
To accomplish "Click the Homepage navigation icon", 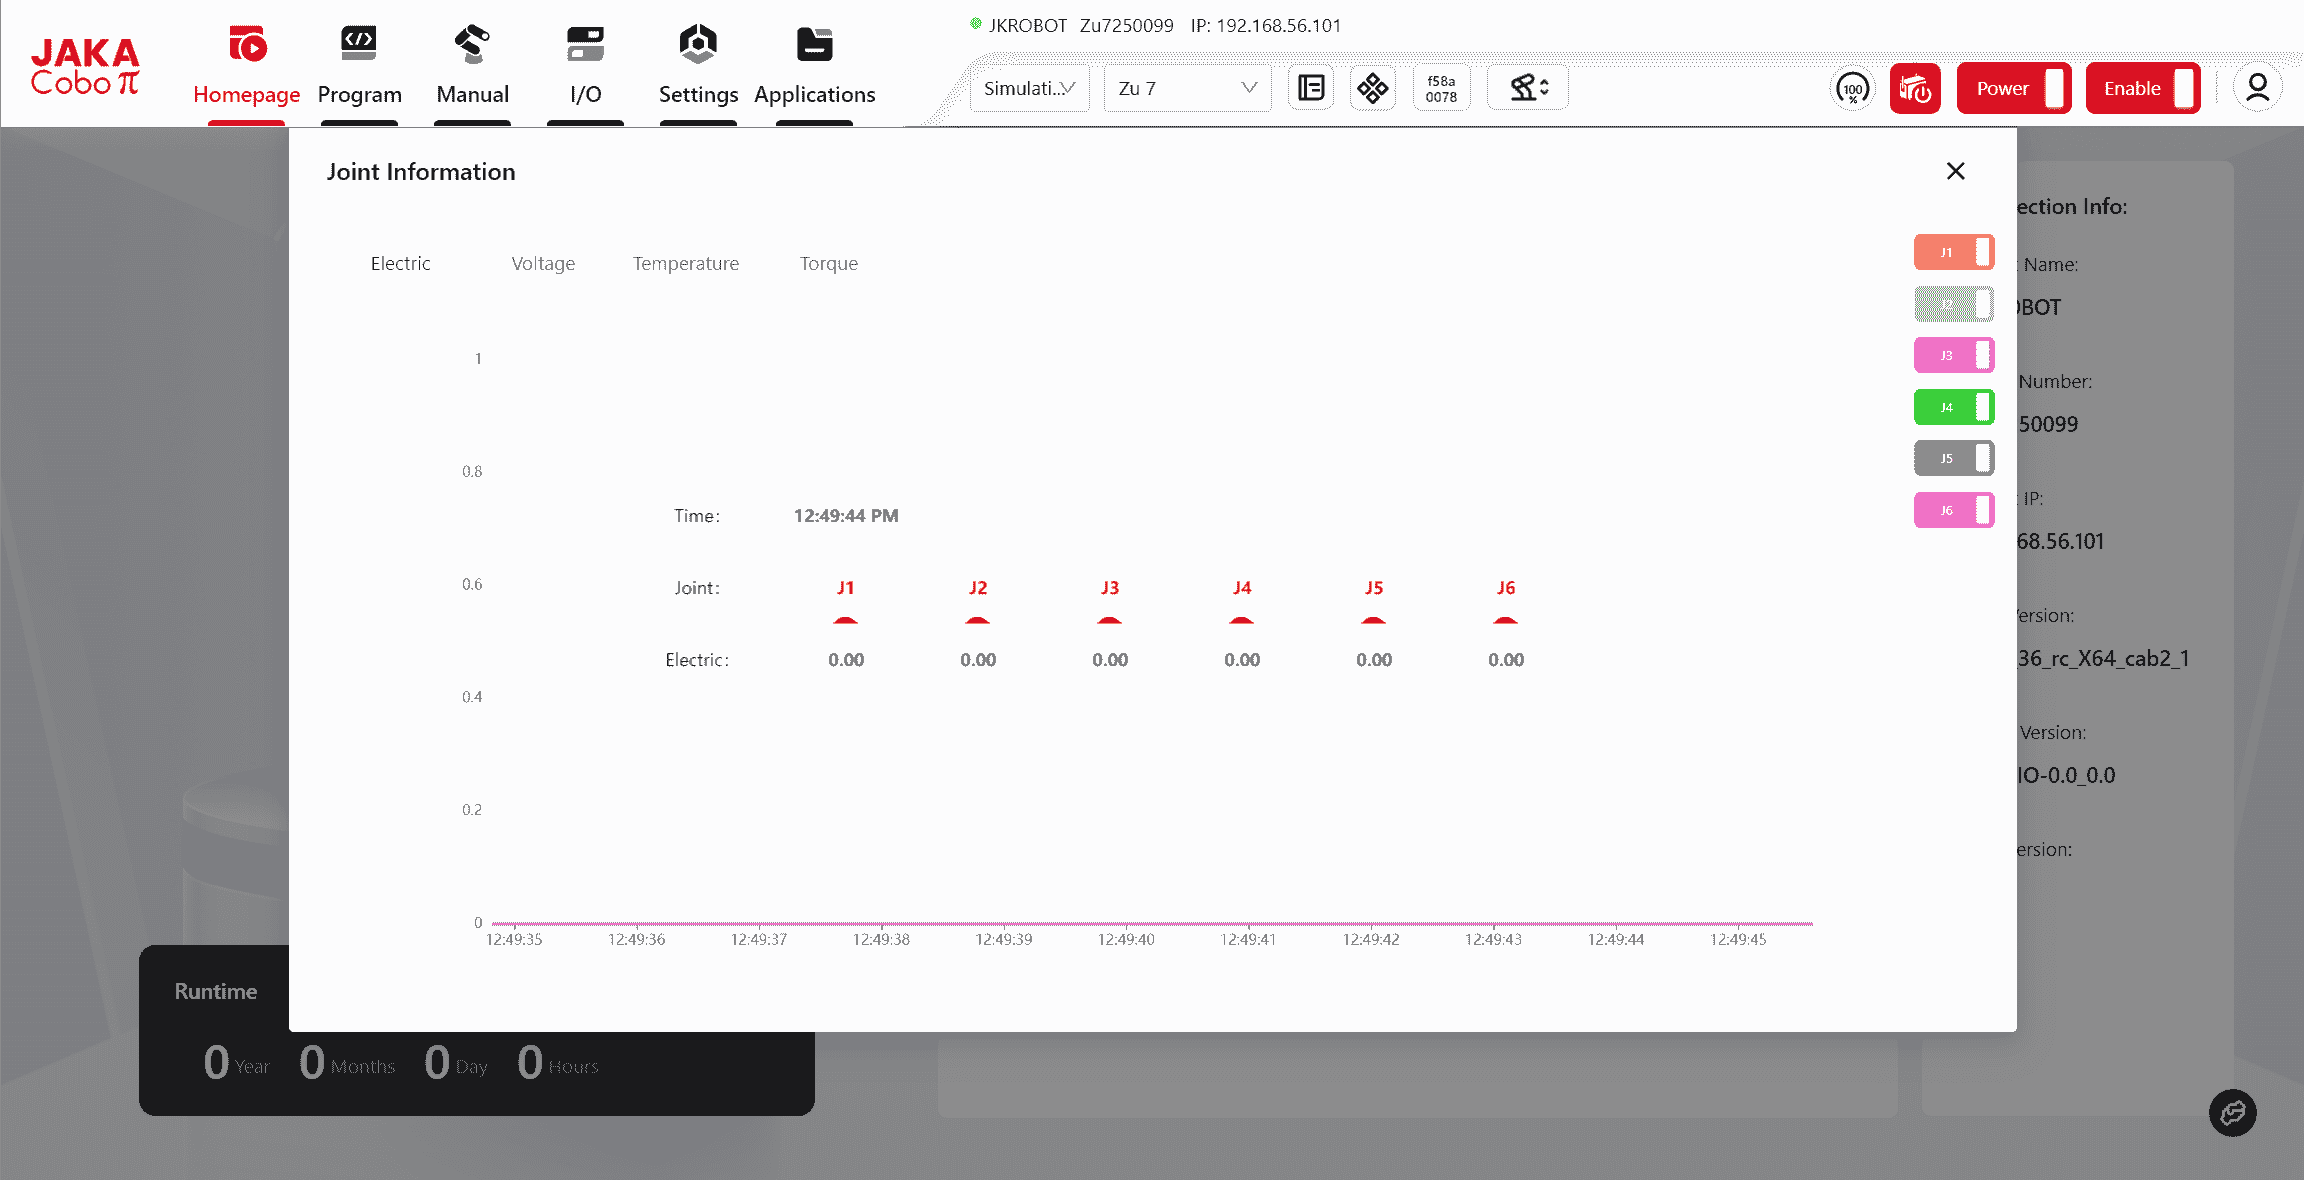I will [246, 46].
